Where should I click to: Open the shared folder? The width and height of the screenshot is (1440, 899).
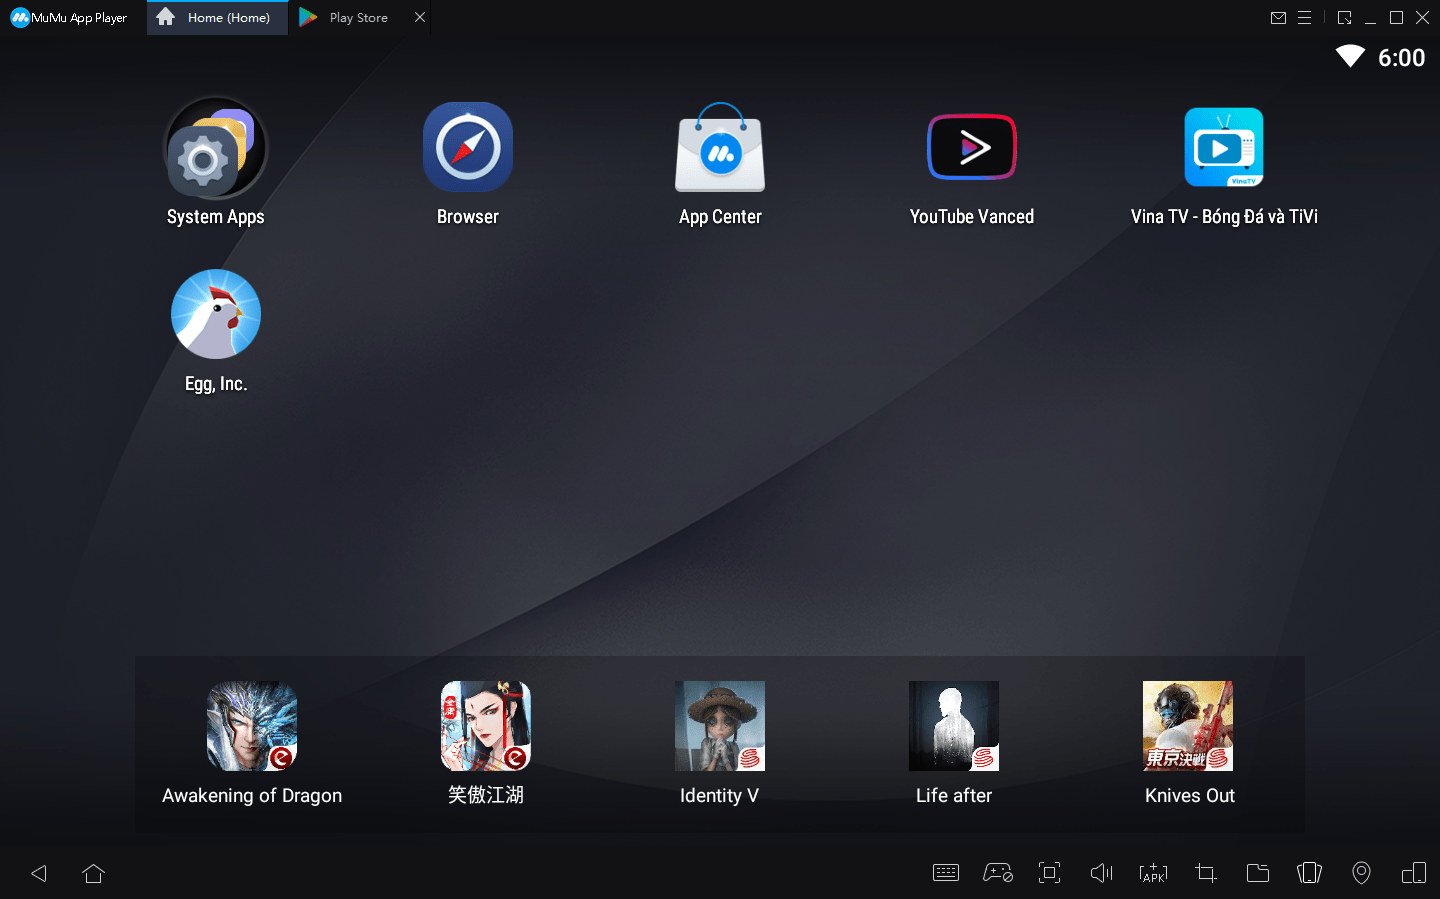click(1257, 872)
